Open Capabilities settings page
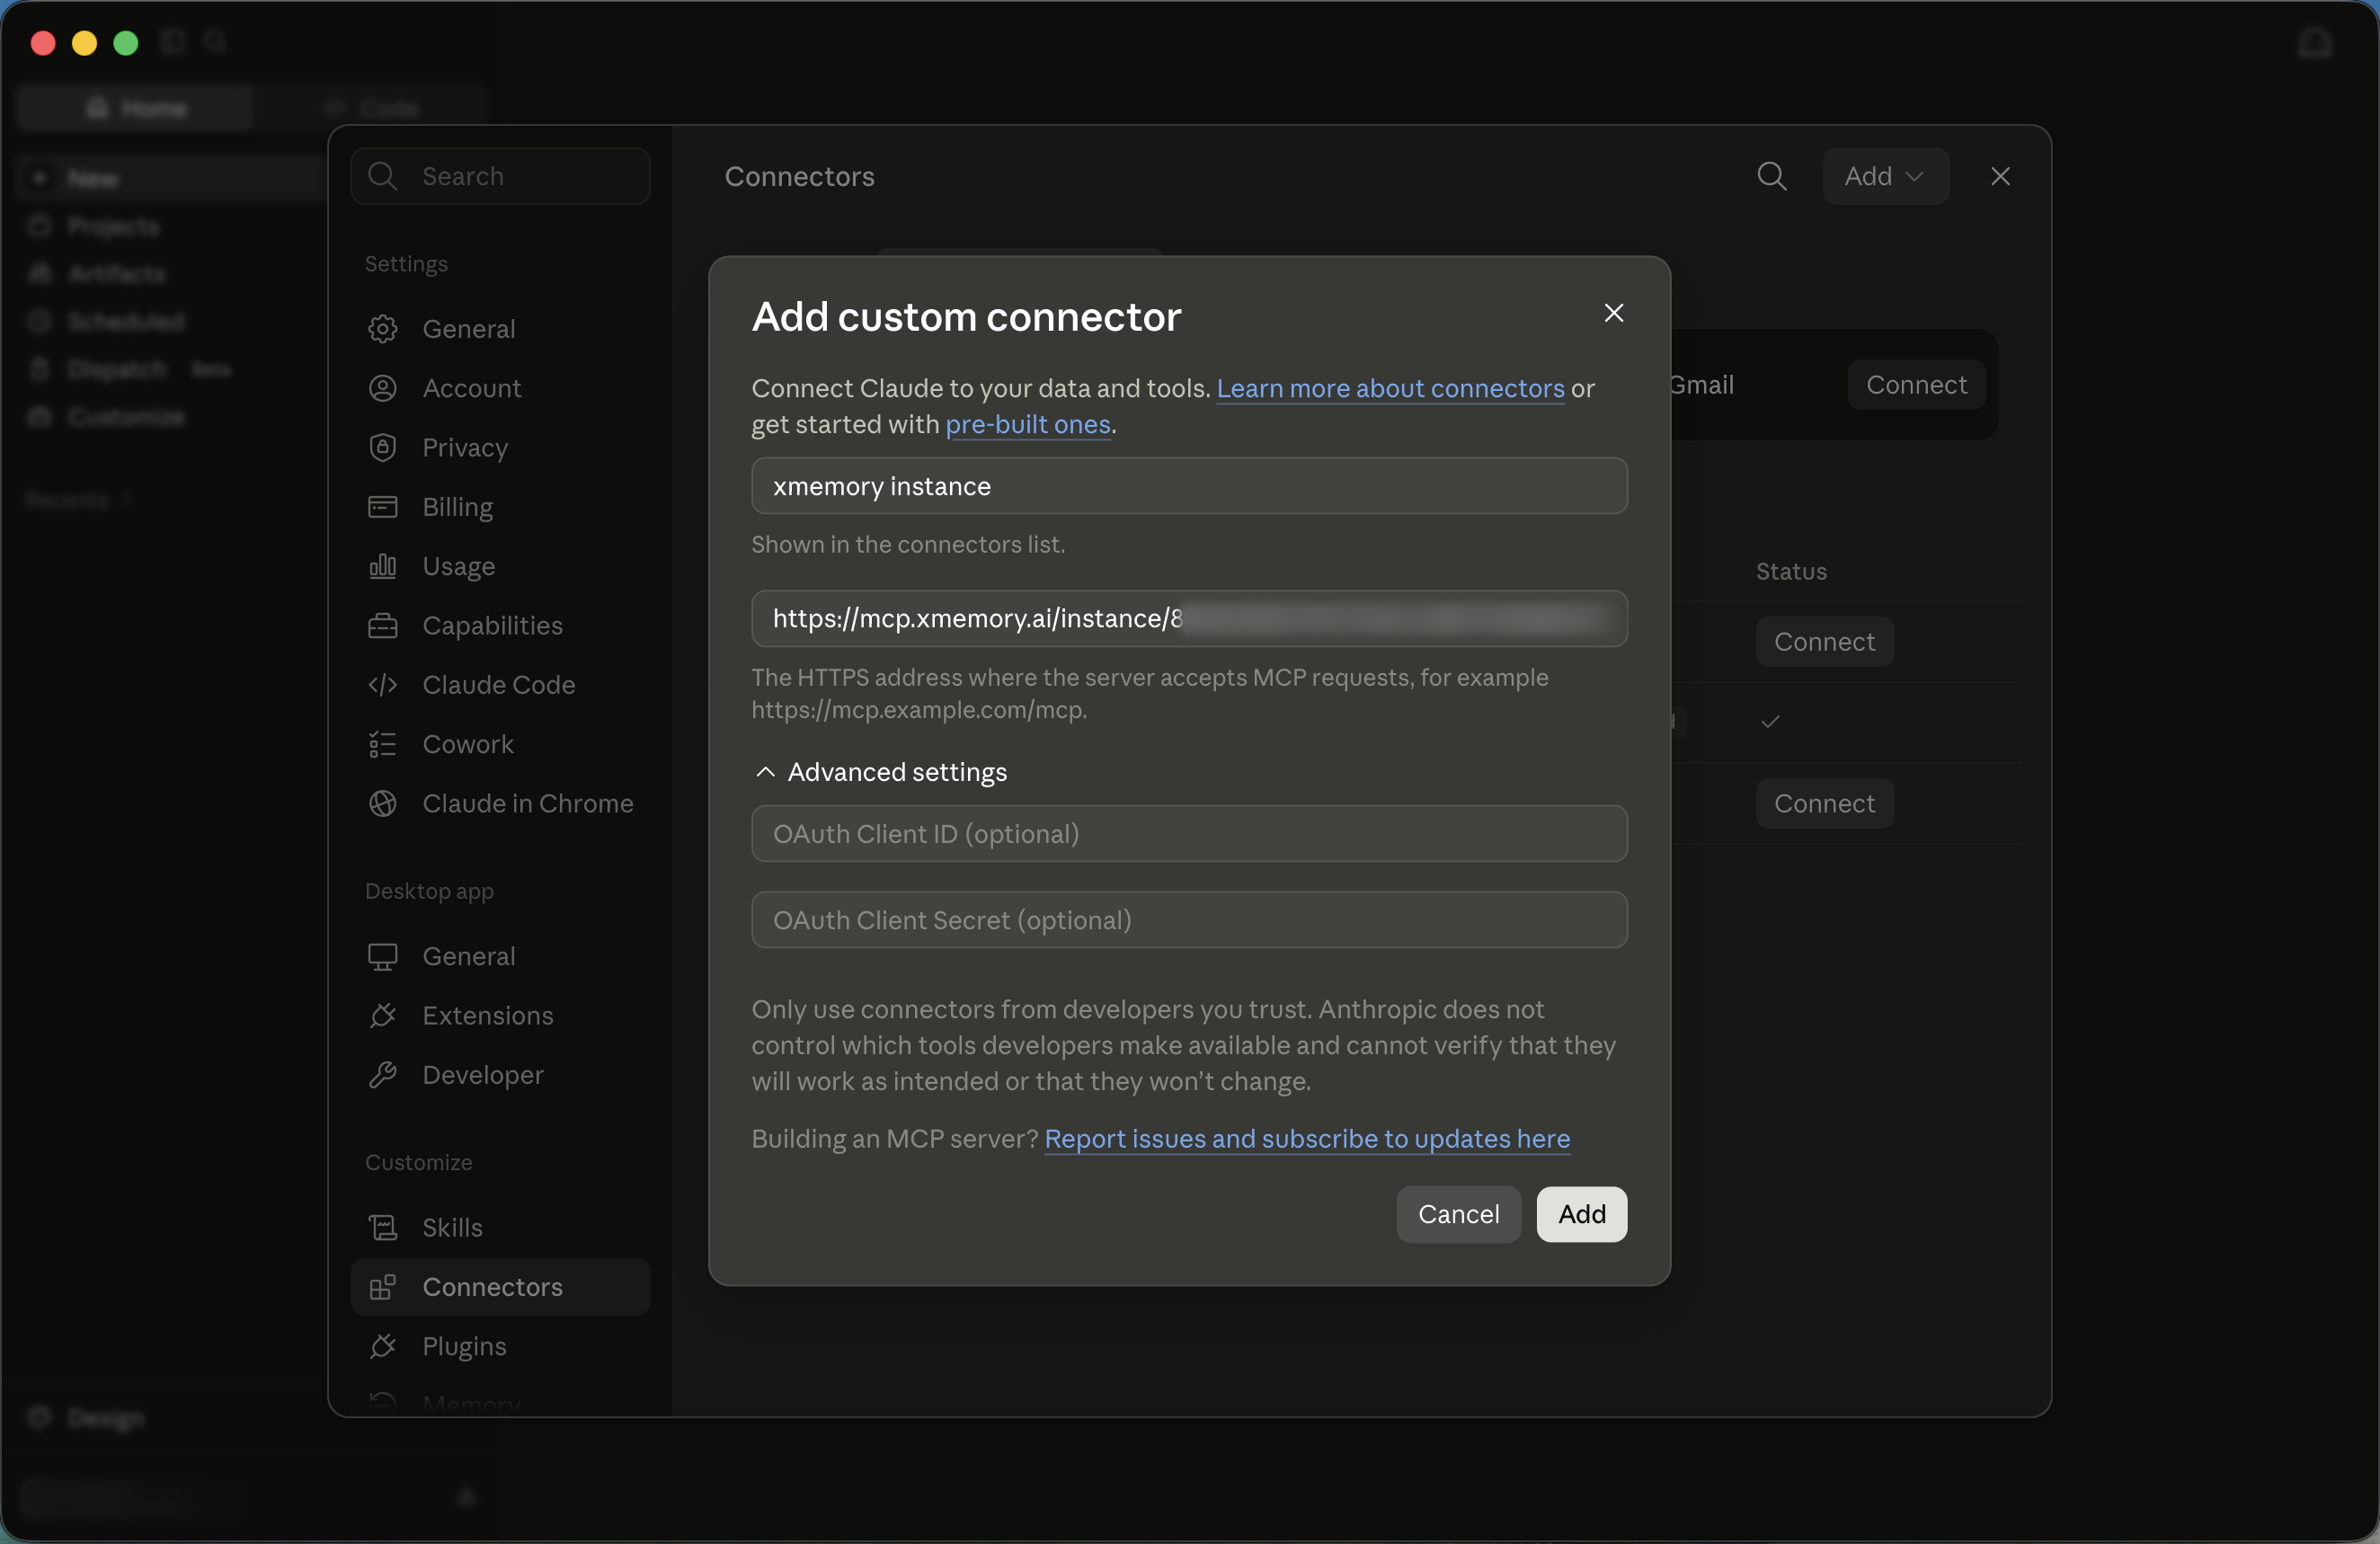Screen dimensions: 2380x1544 (x=500, y=625)
